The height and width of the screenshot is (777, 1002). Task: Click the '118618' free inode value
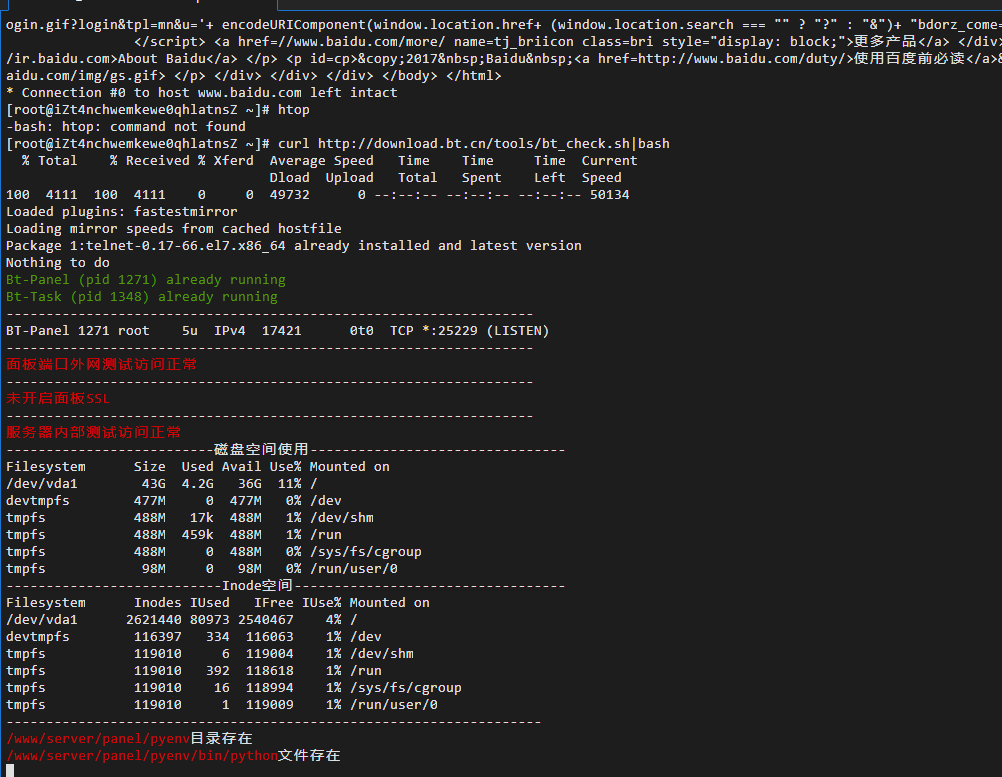tap(270, 671)
